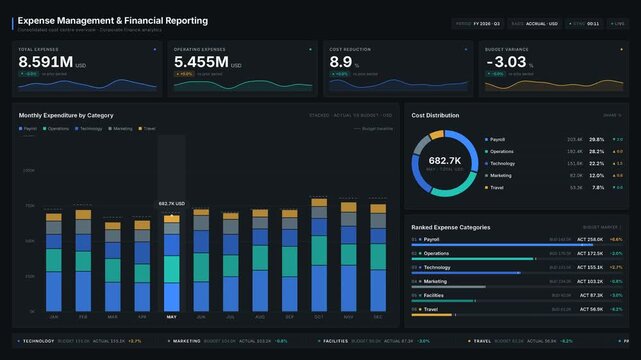Toggle Marketing series in bar chart legend

pyautogui.click(x=120, y=128)
